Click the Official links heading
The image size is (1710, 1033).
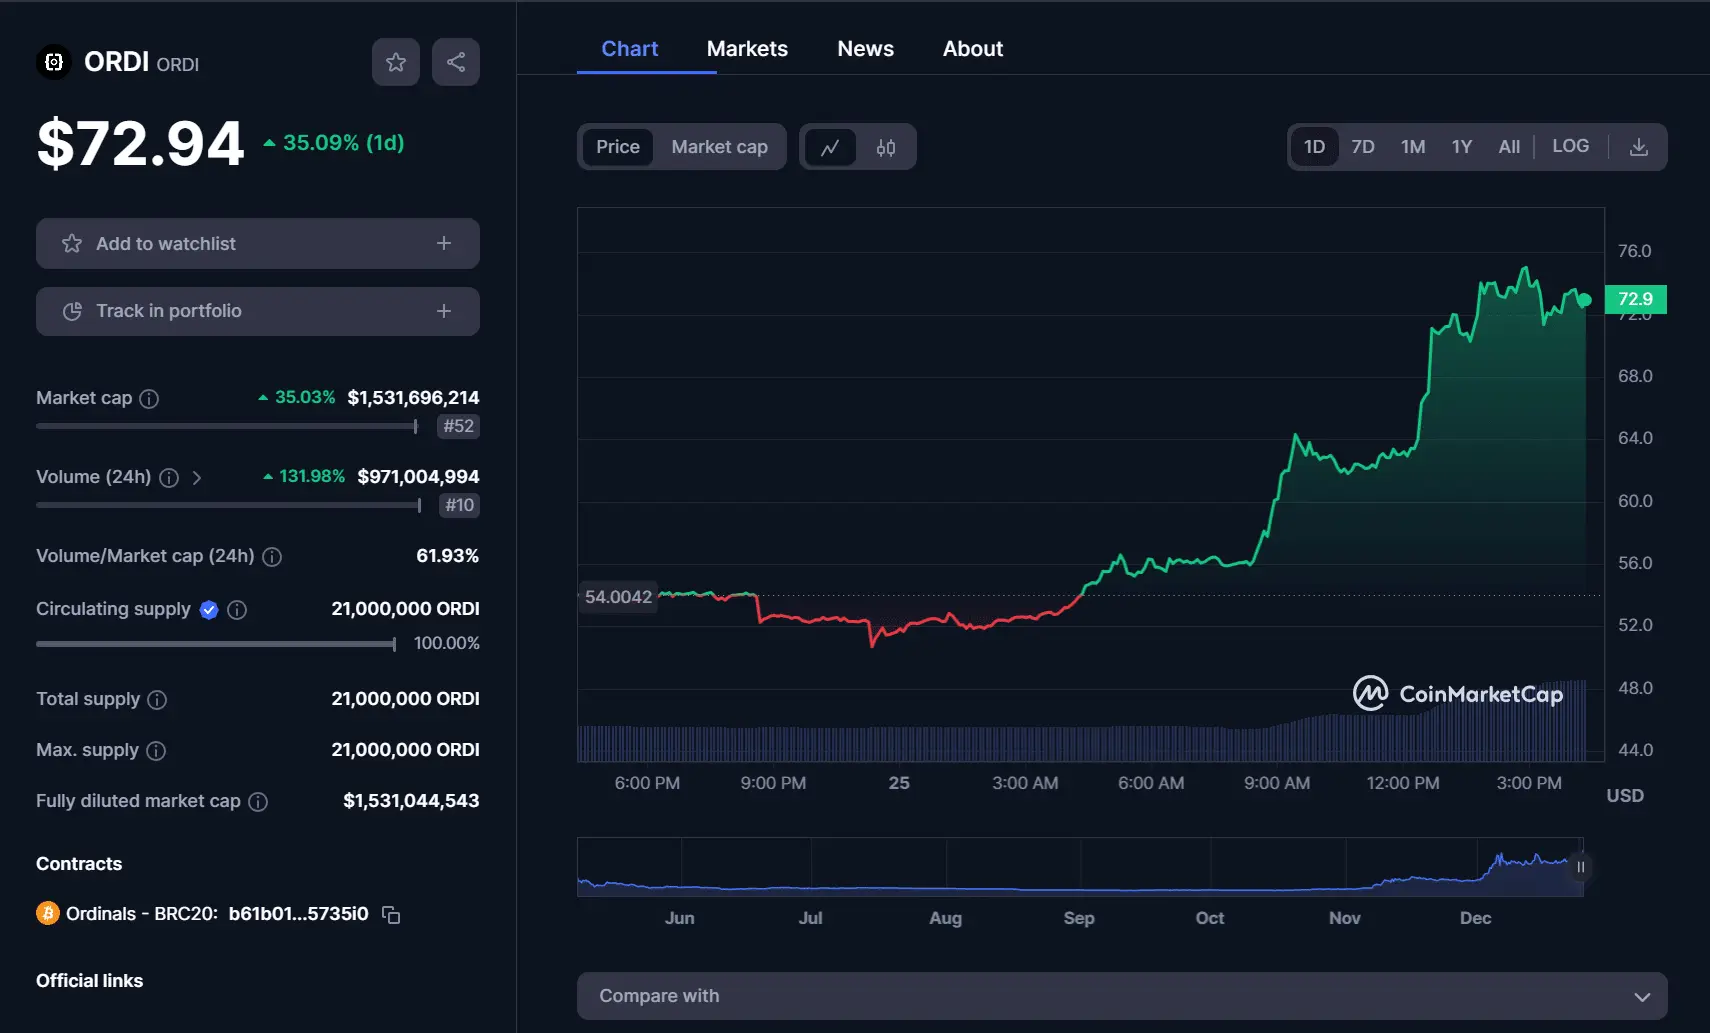coord(89,981)
